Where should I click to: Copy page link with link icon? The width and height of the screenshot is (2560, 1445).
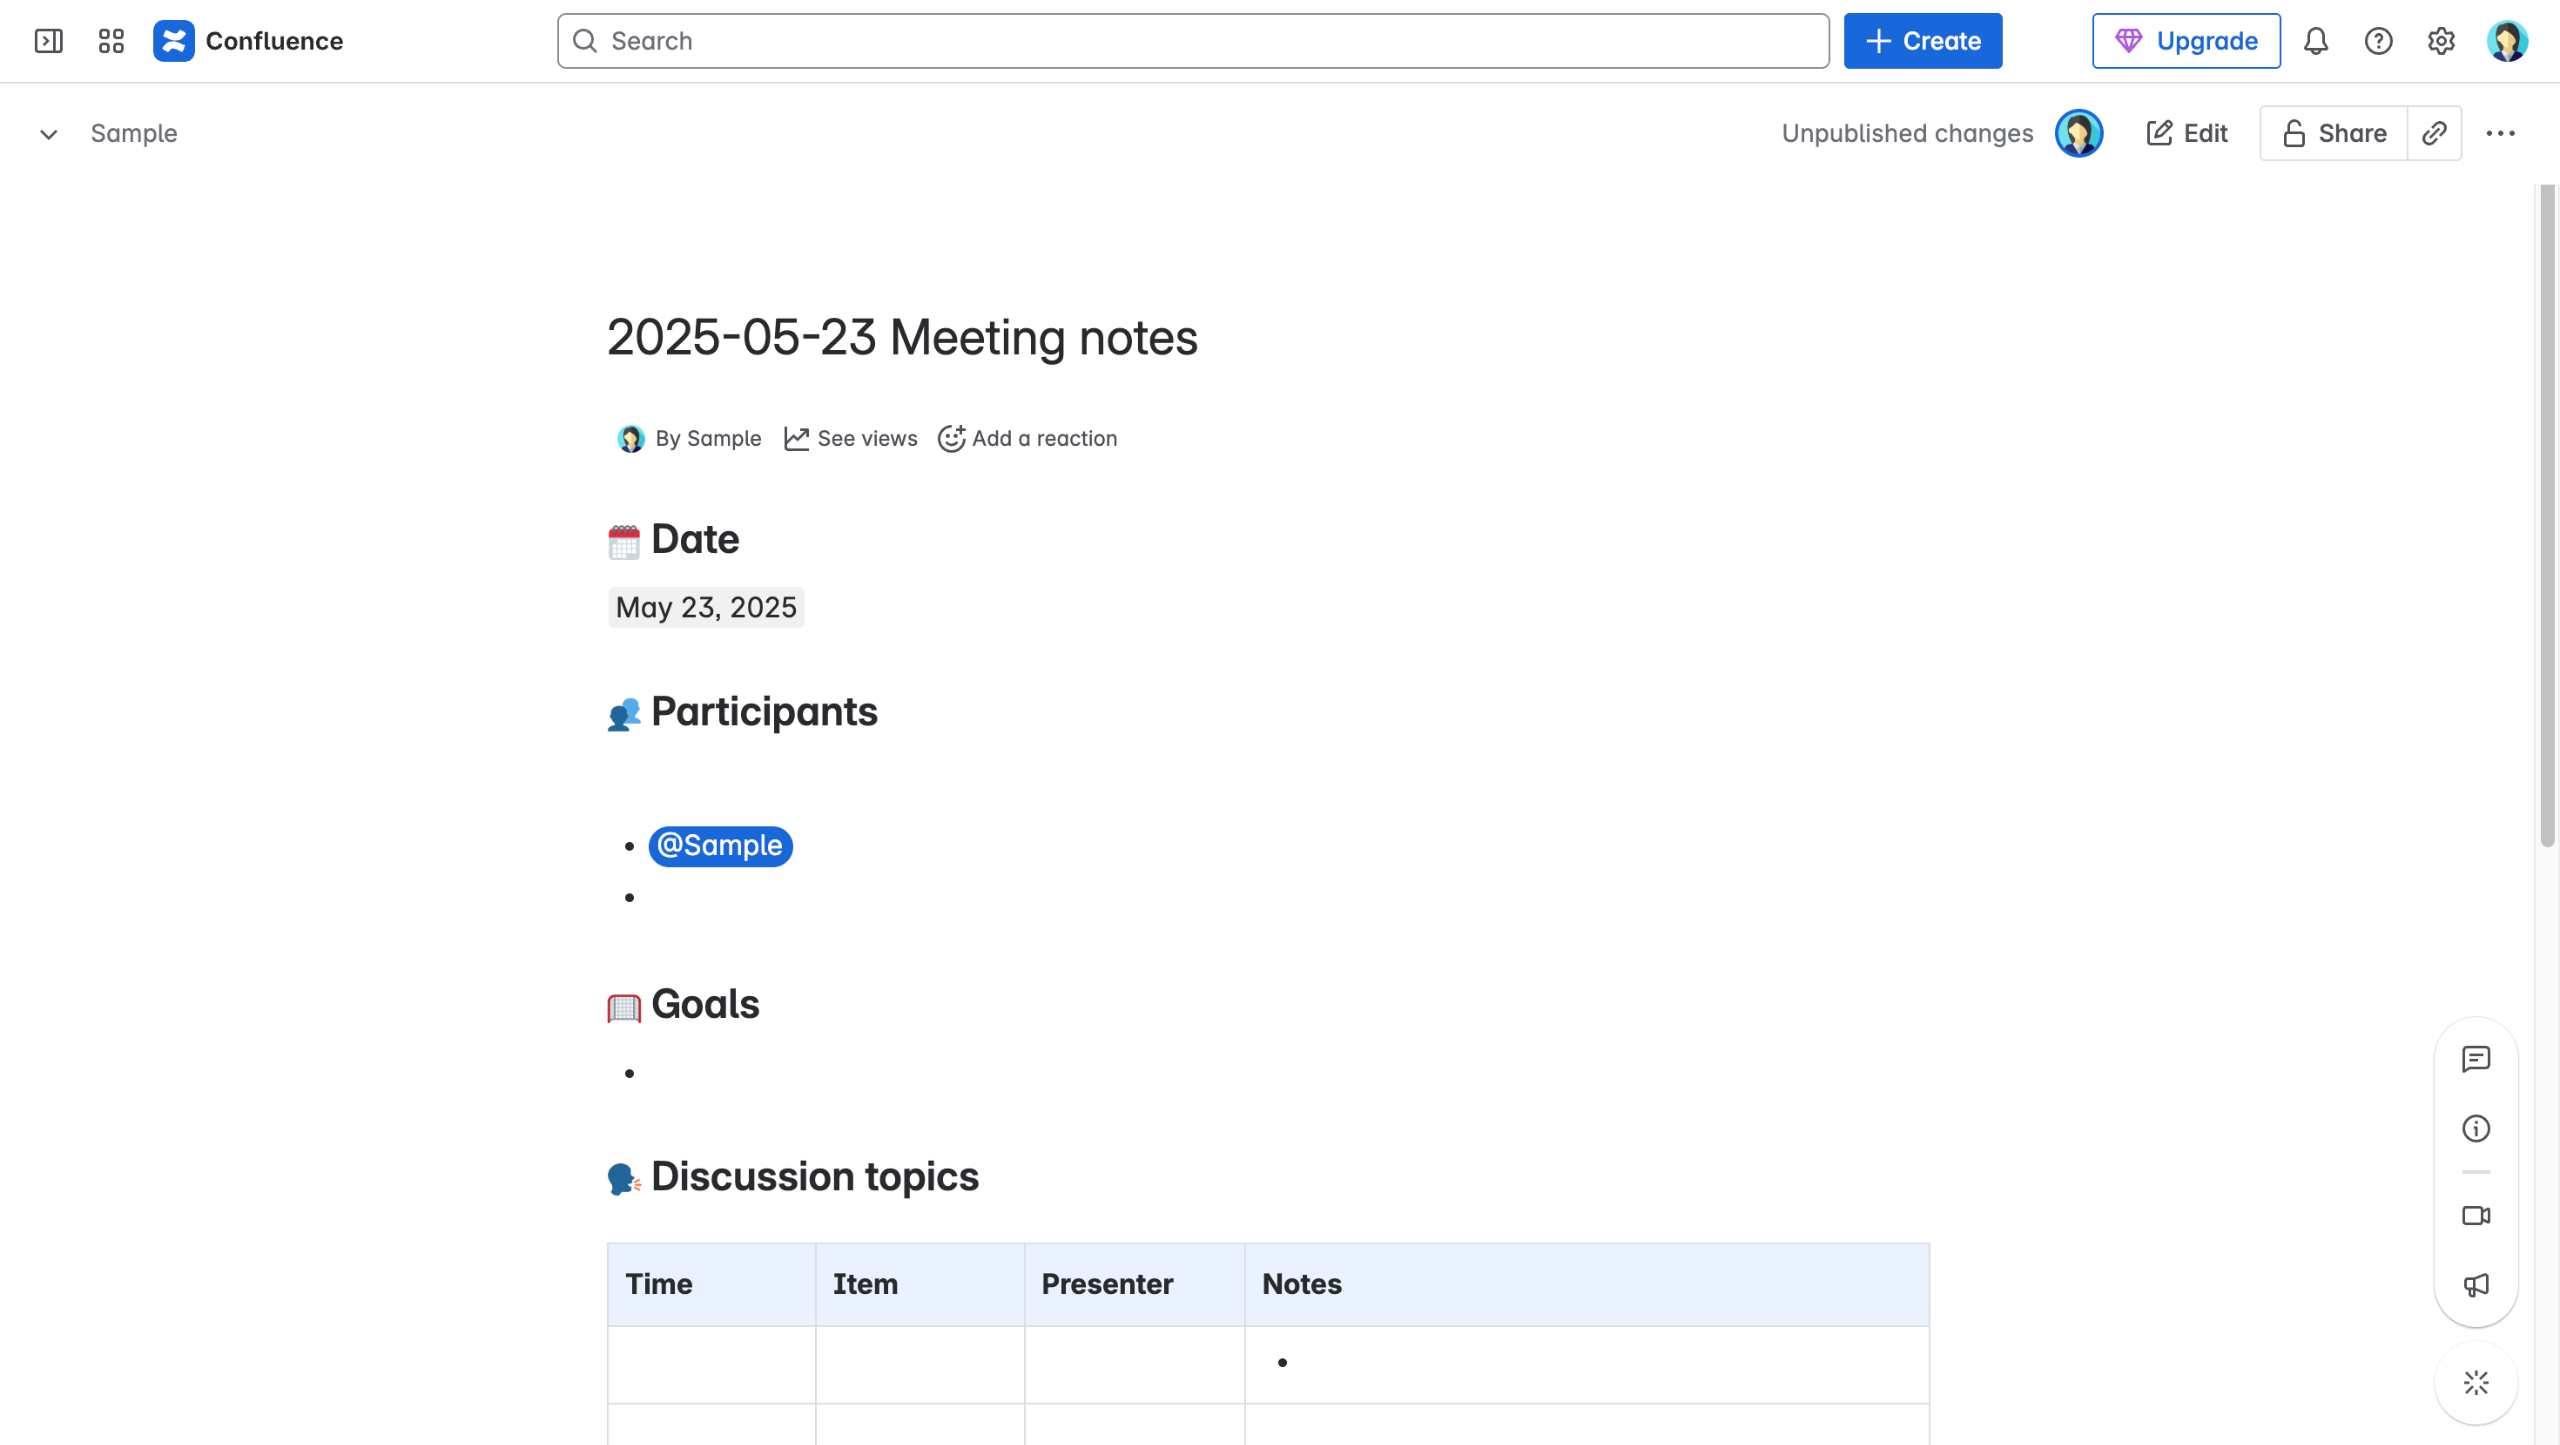[2434, 133]
